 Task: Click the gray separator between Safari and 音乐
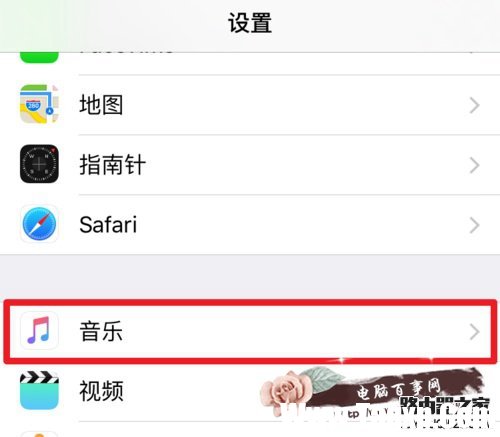coord(250,277)
